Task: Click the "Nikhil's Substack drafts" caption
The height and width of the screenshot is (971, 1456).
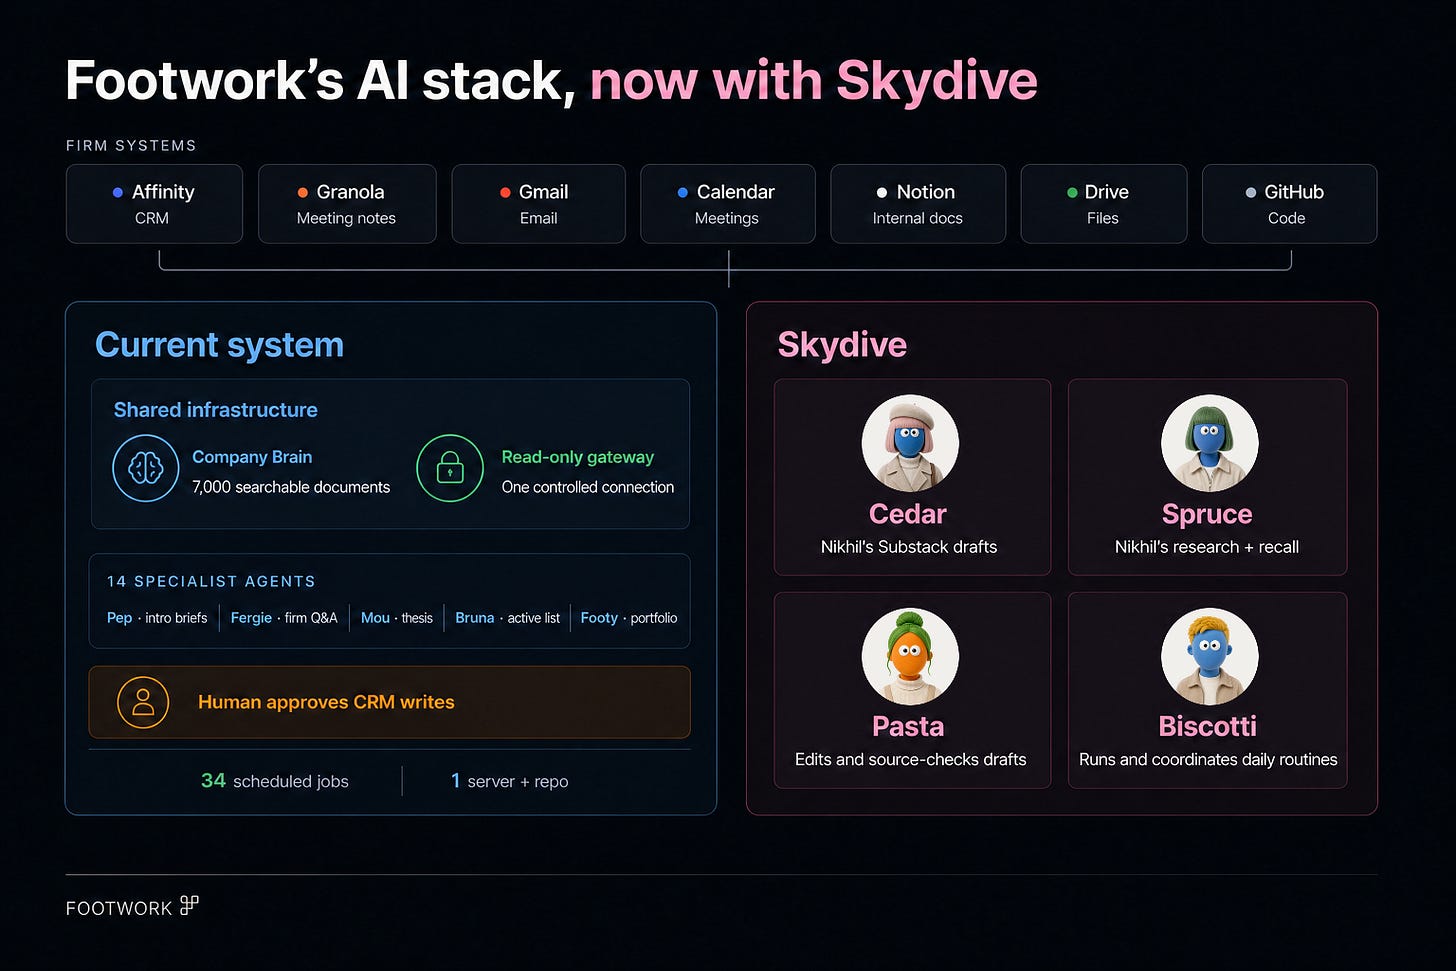Action: [x=909, y=547]
